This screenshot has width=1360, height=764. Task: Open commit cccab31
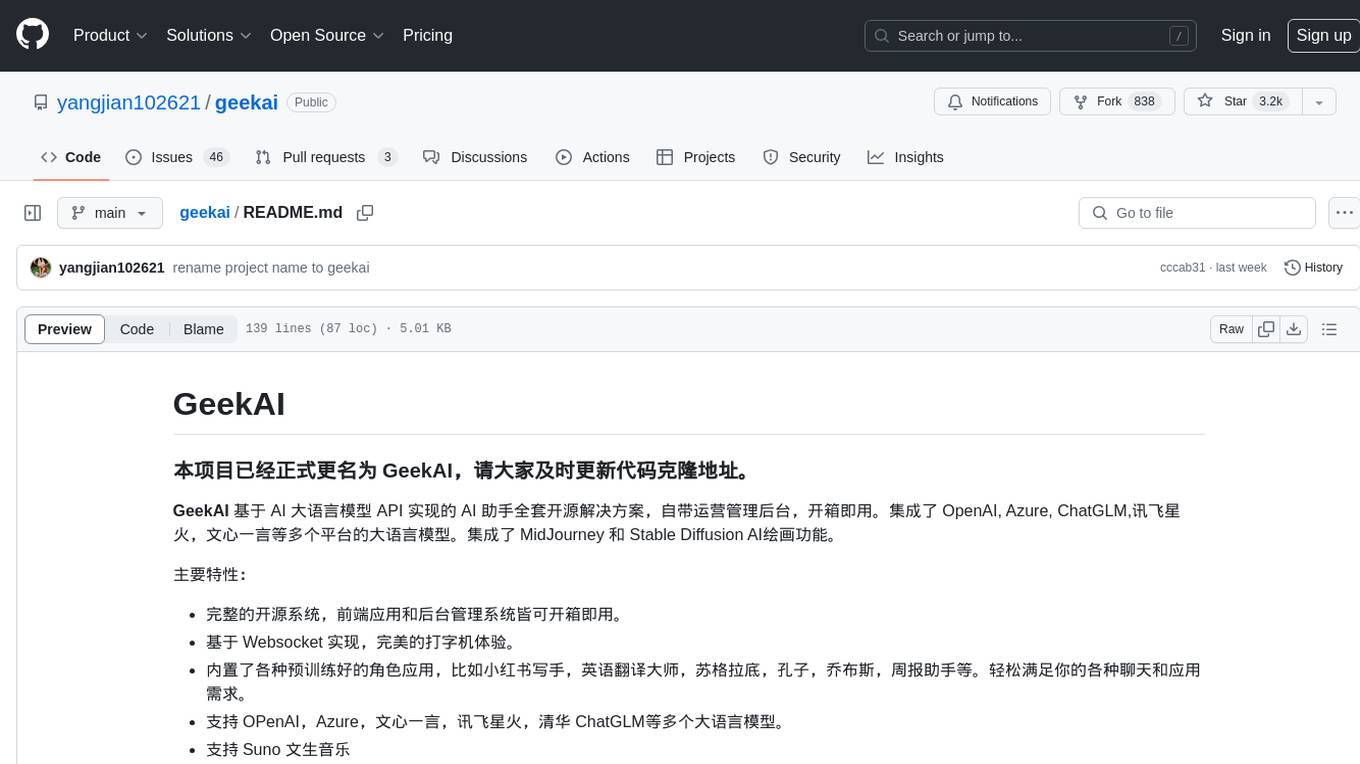point(1185,268)
